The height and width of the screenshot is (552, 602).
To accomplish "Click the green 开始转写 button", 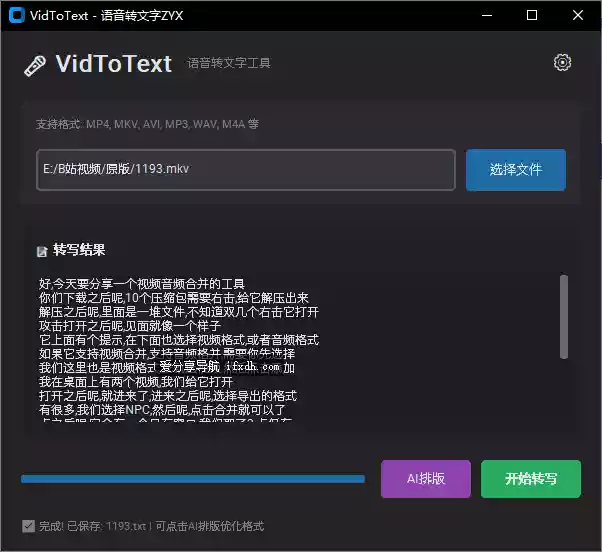I will (531, 479).
